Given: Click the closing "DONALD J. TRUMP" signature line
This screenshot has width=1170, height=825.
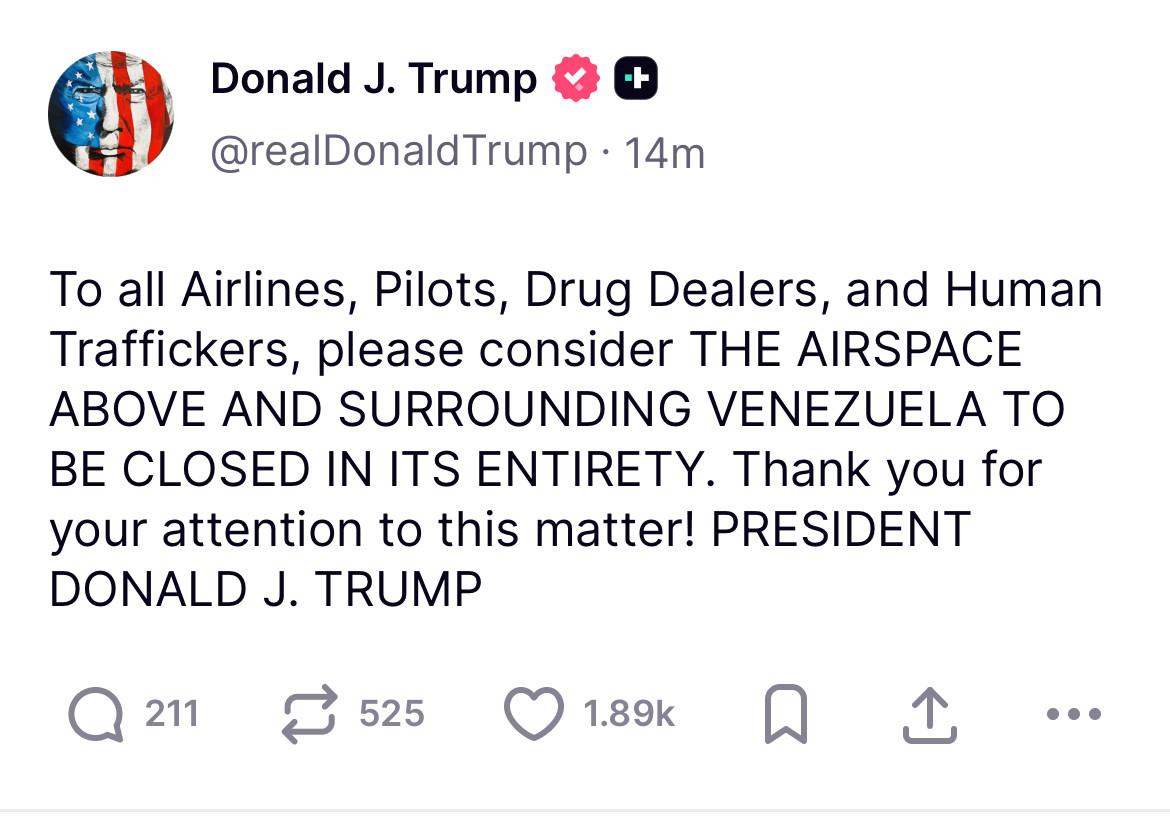Looking at the screenshot, I should coord(265,590).
